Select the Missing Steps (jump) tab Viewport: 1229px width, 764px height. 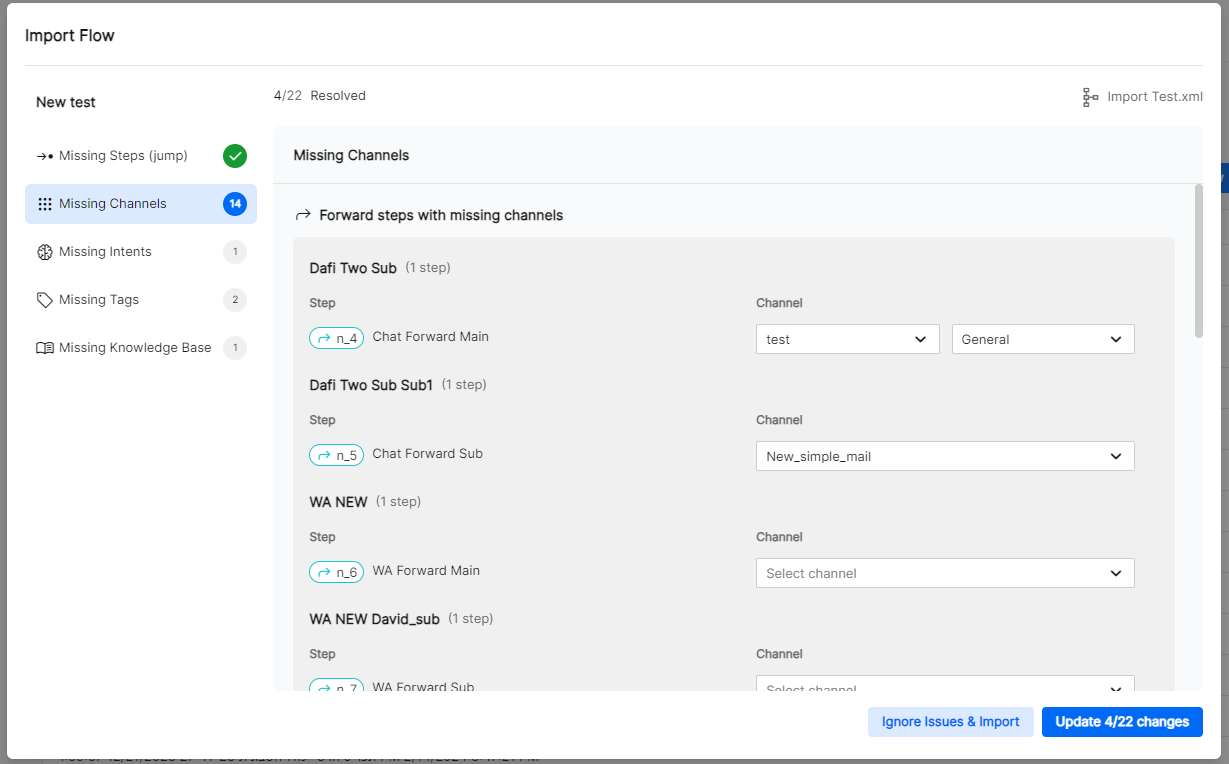(x=141, y=156)
